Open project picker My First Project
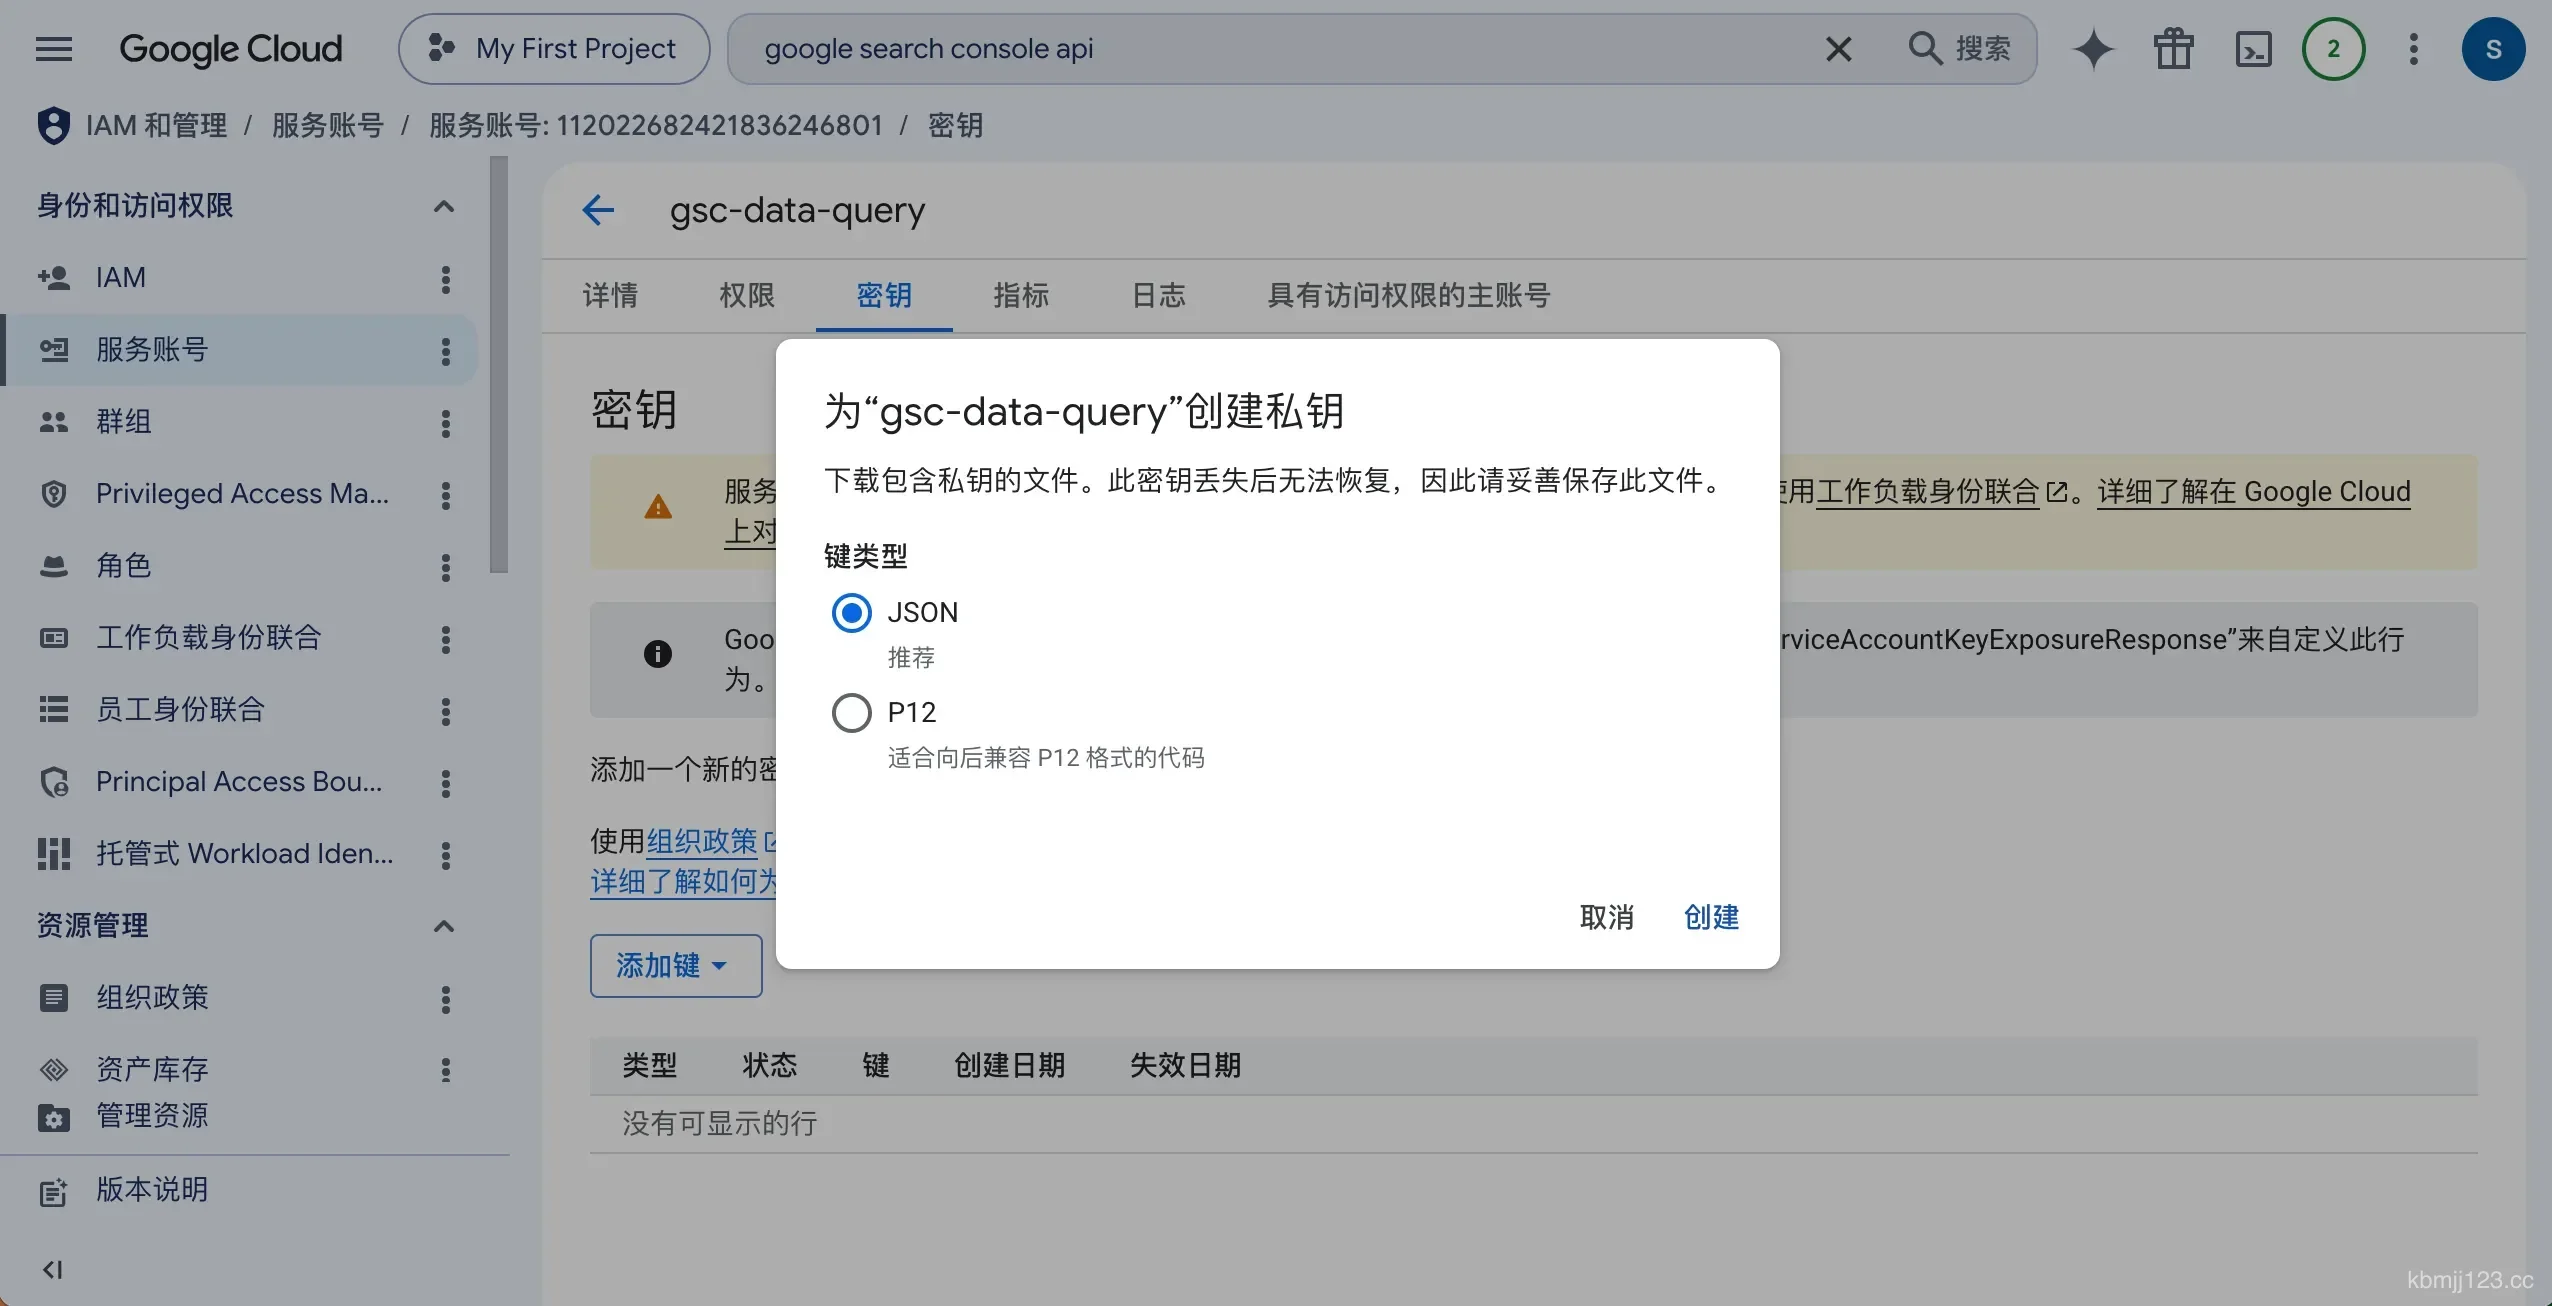Screen dimensions: 2552x1306 [554, 48]
